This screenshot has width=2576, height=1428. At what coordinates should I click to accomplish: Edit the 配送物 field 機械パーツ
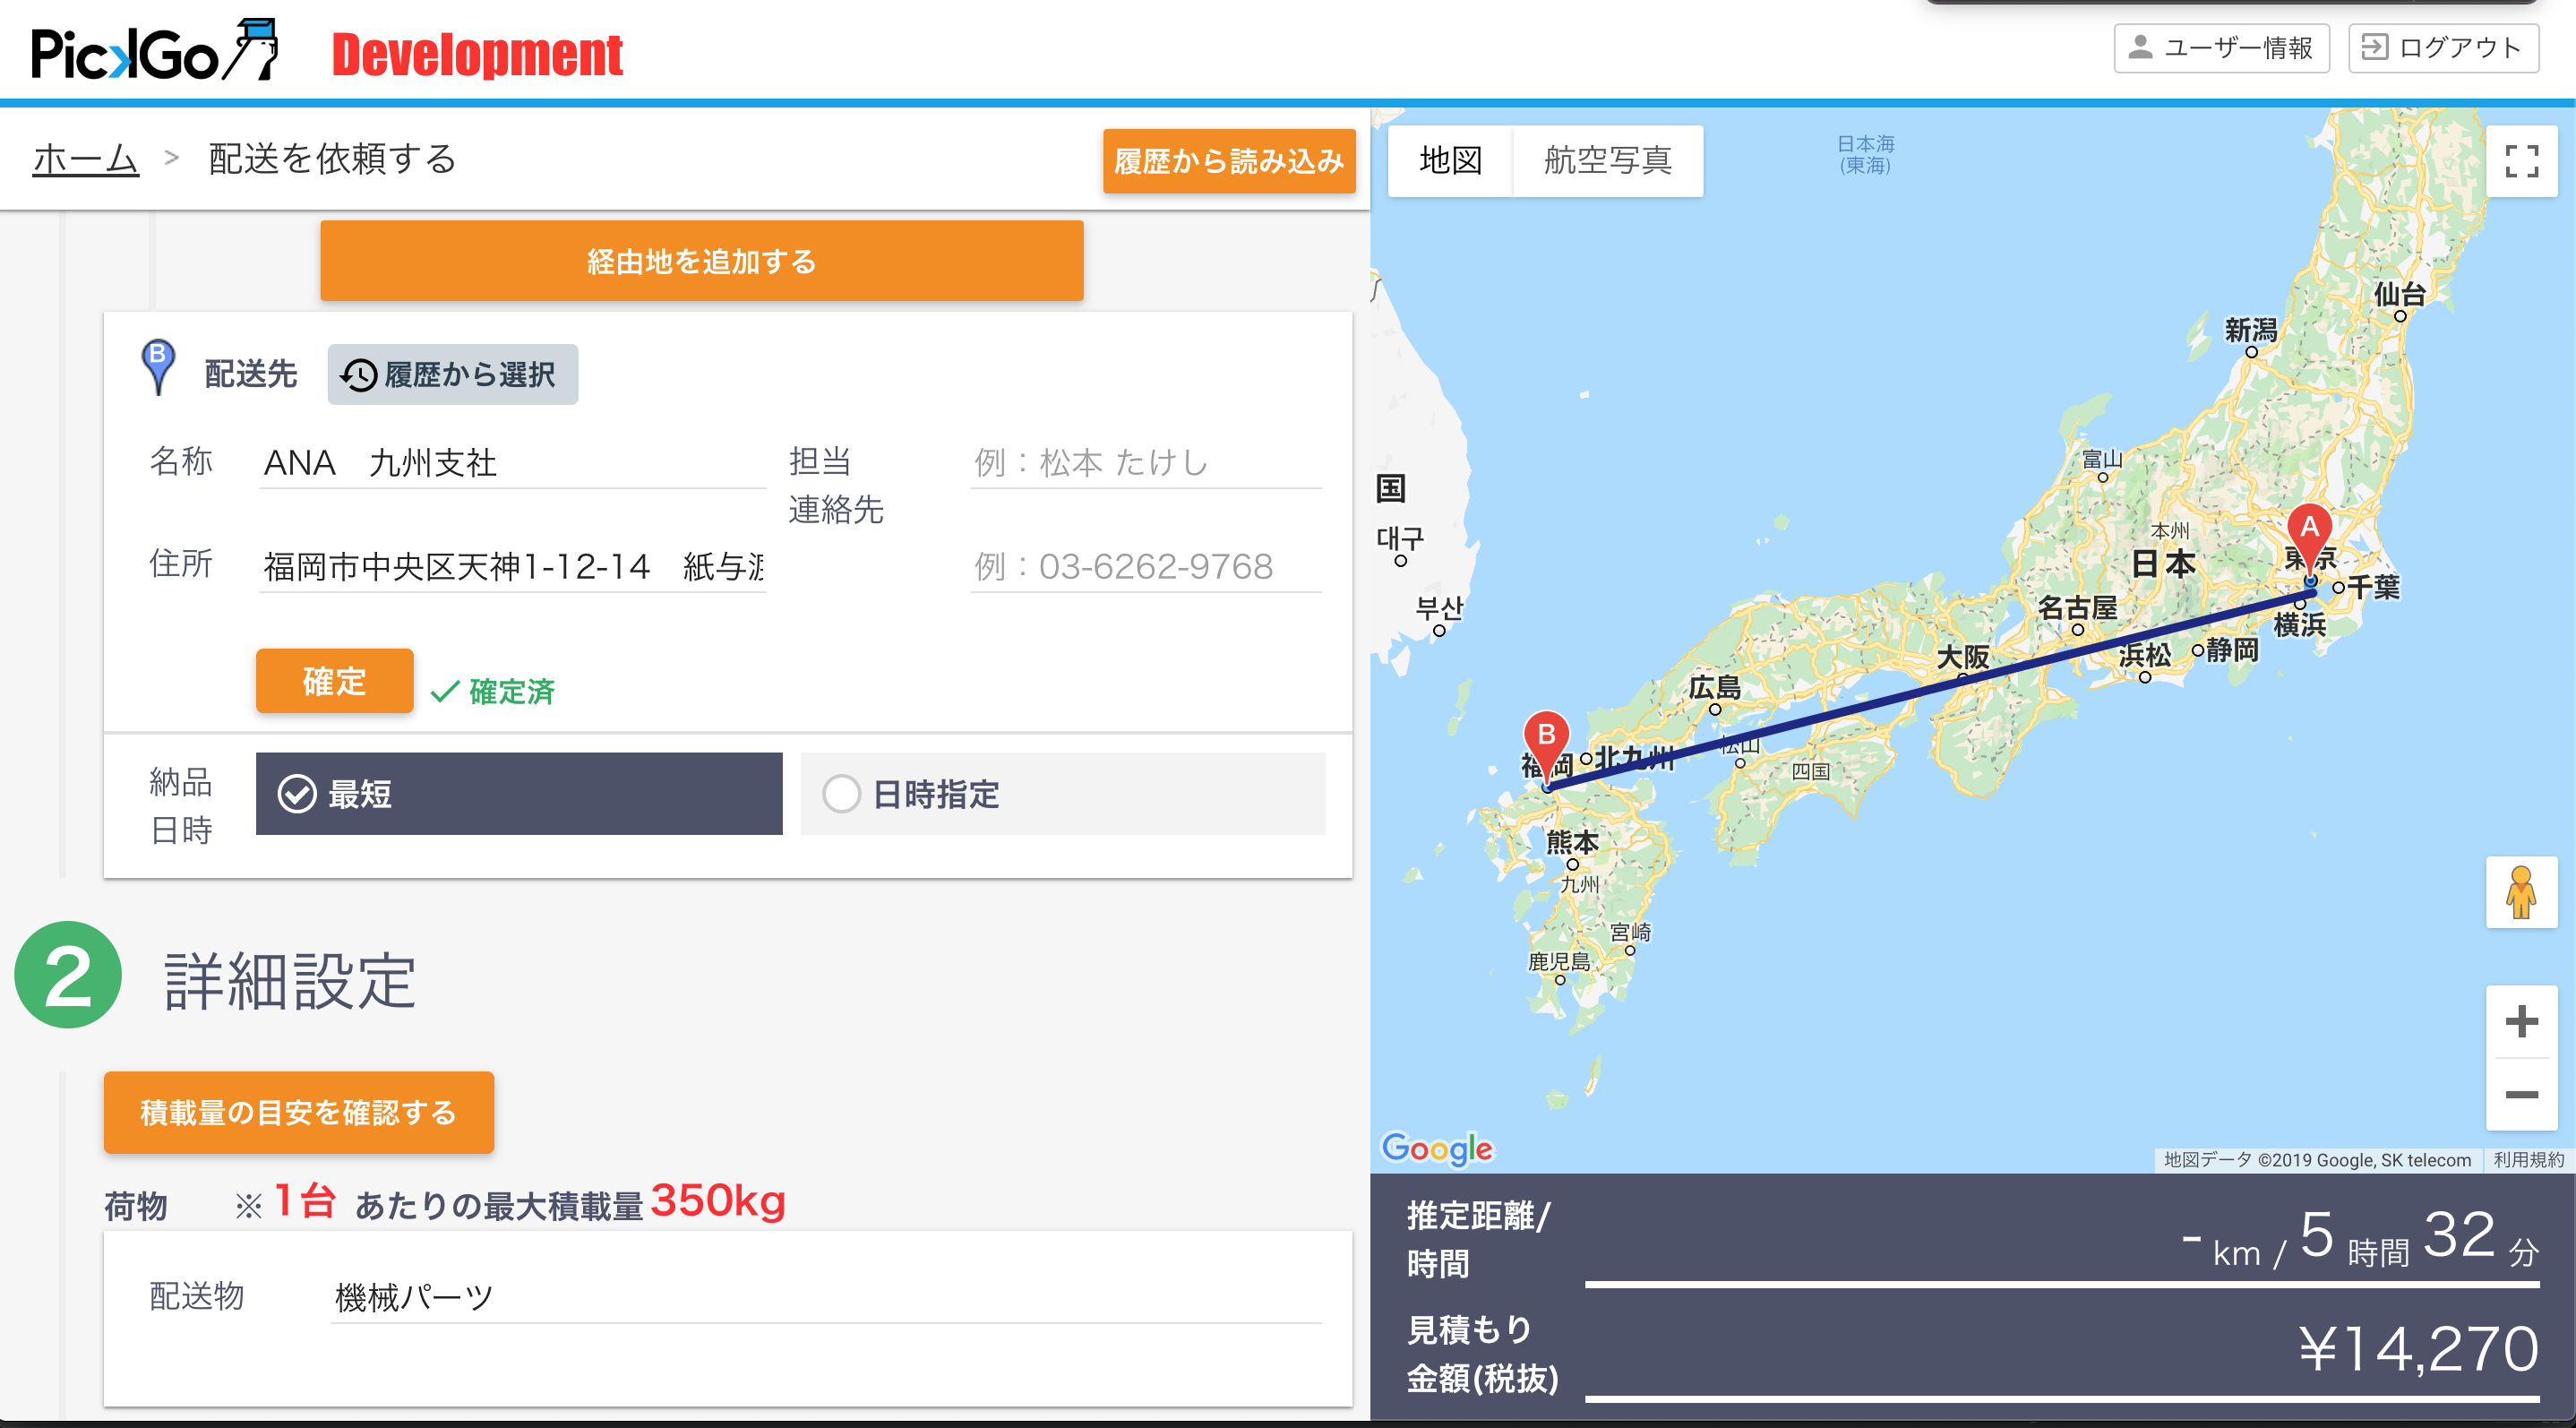click(826, 1298)
